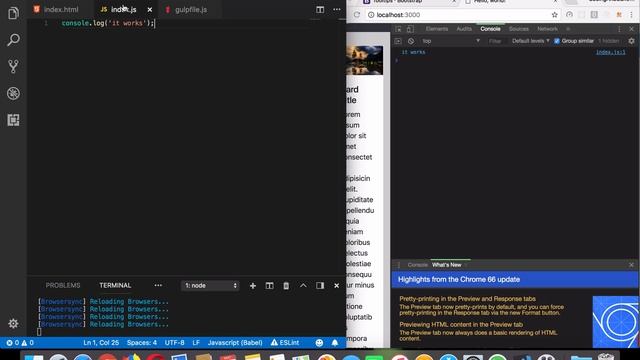Change language mode Javascript (Babel)
The height and width of the screenshot is (360, 640).
tap(235, 343)
